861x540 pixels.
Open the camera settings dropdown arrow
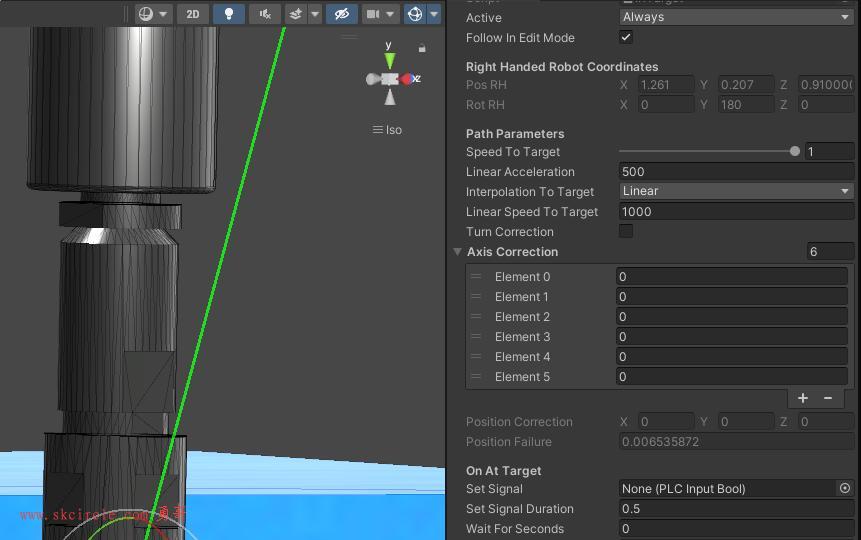(390, 14)
